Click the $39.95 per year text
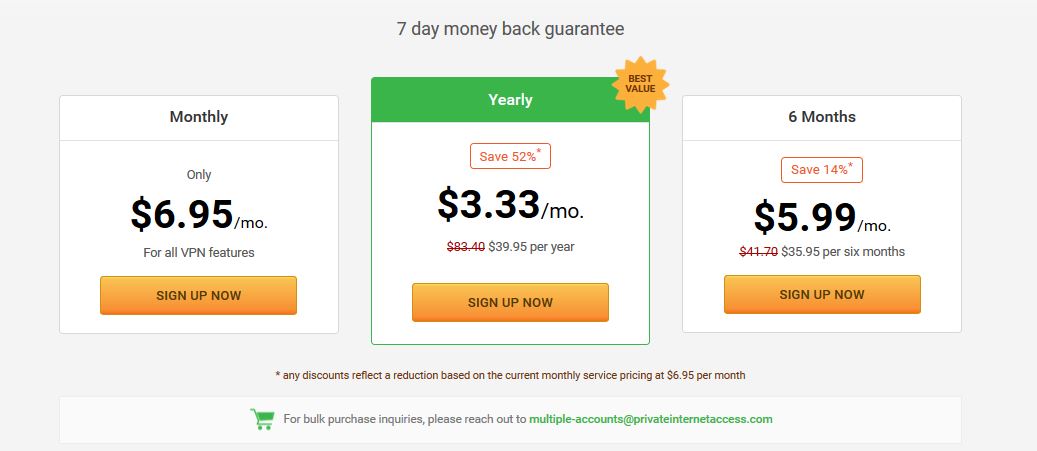 pyautogui.click(x=532, y=247)
